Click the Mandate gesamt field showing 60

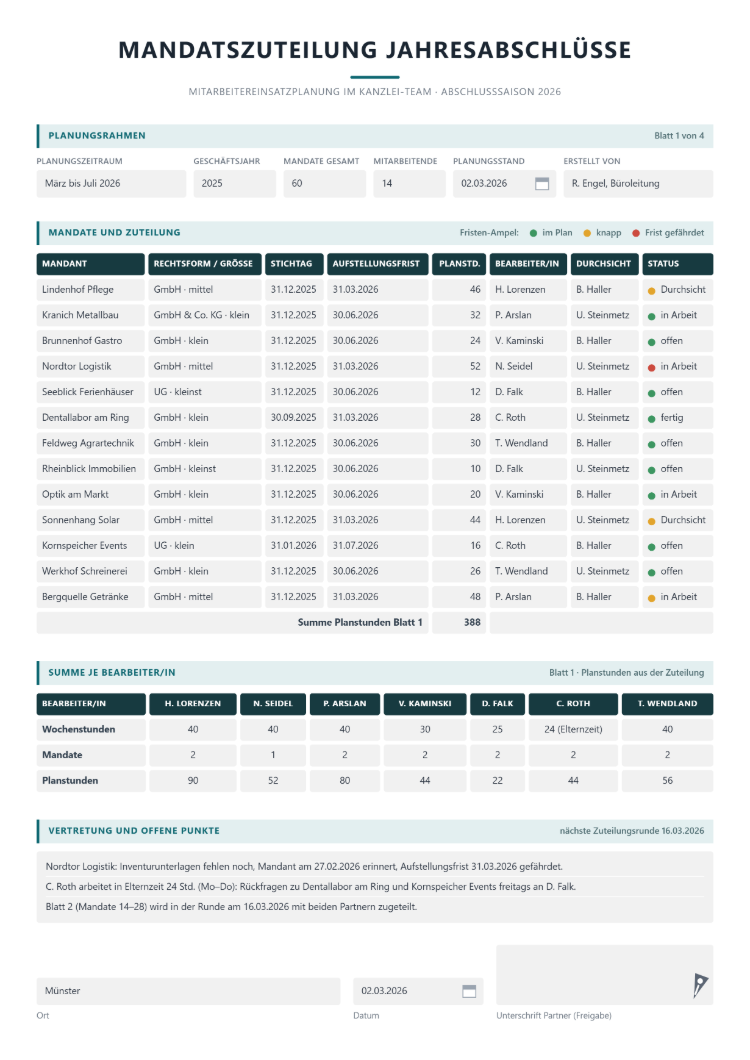pyautogui.click(x=324, y=184)
